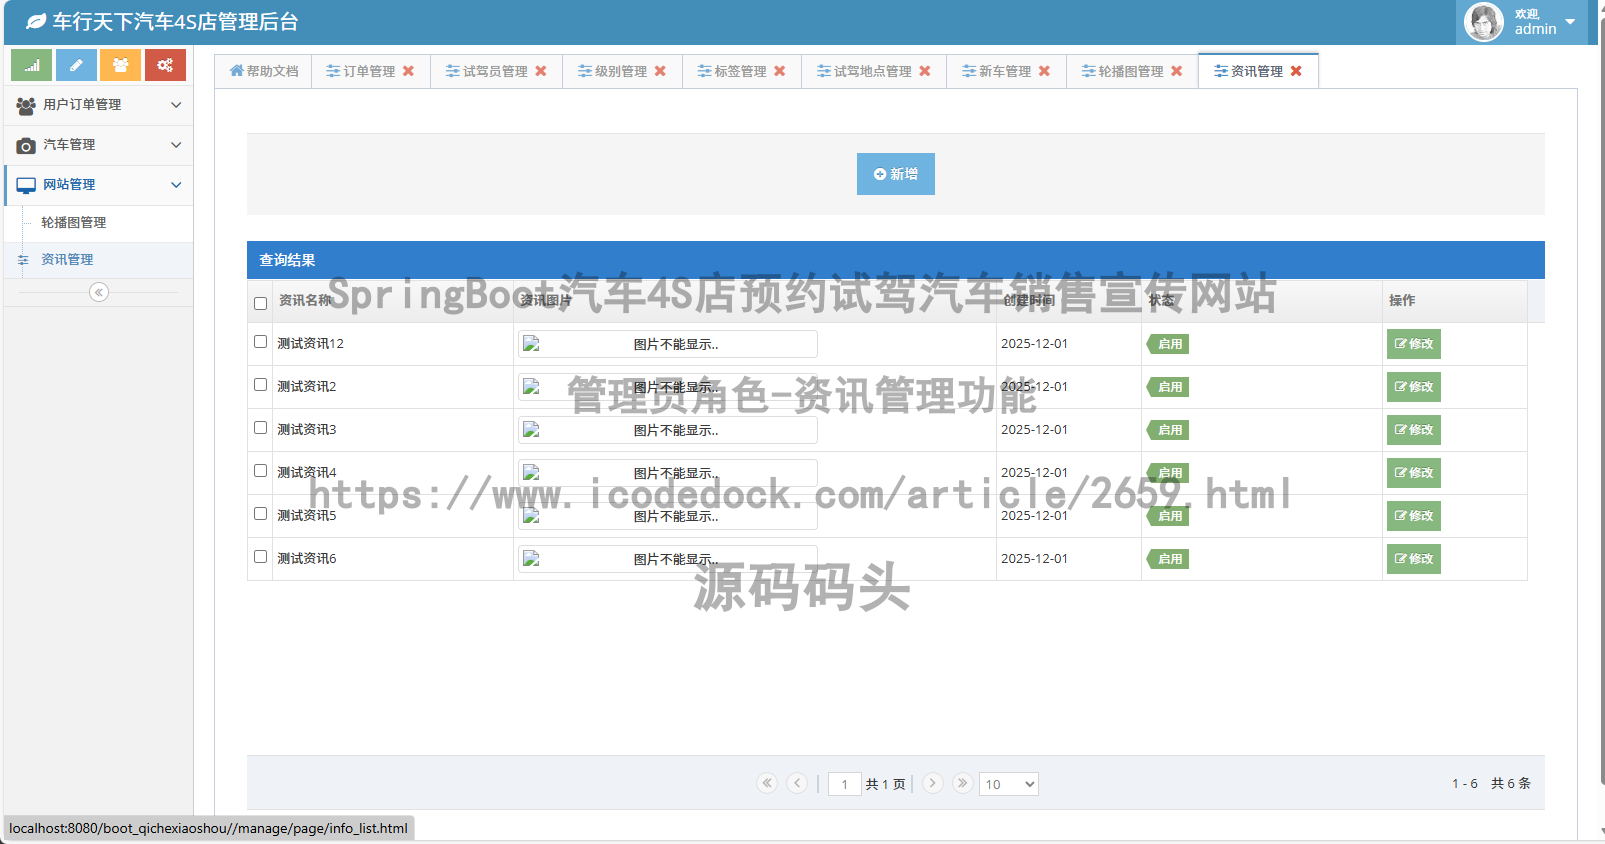Viewport: 1605px width, 844px height.
Task: Collapse the sidebar with the double-arrow icon
Action: [x=98, y=292]
